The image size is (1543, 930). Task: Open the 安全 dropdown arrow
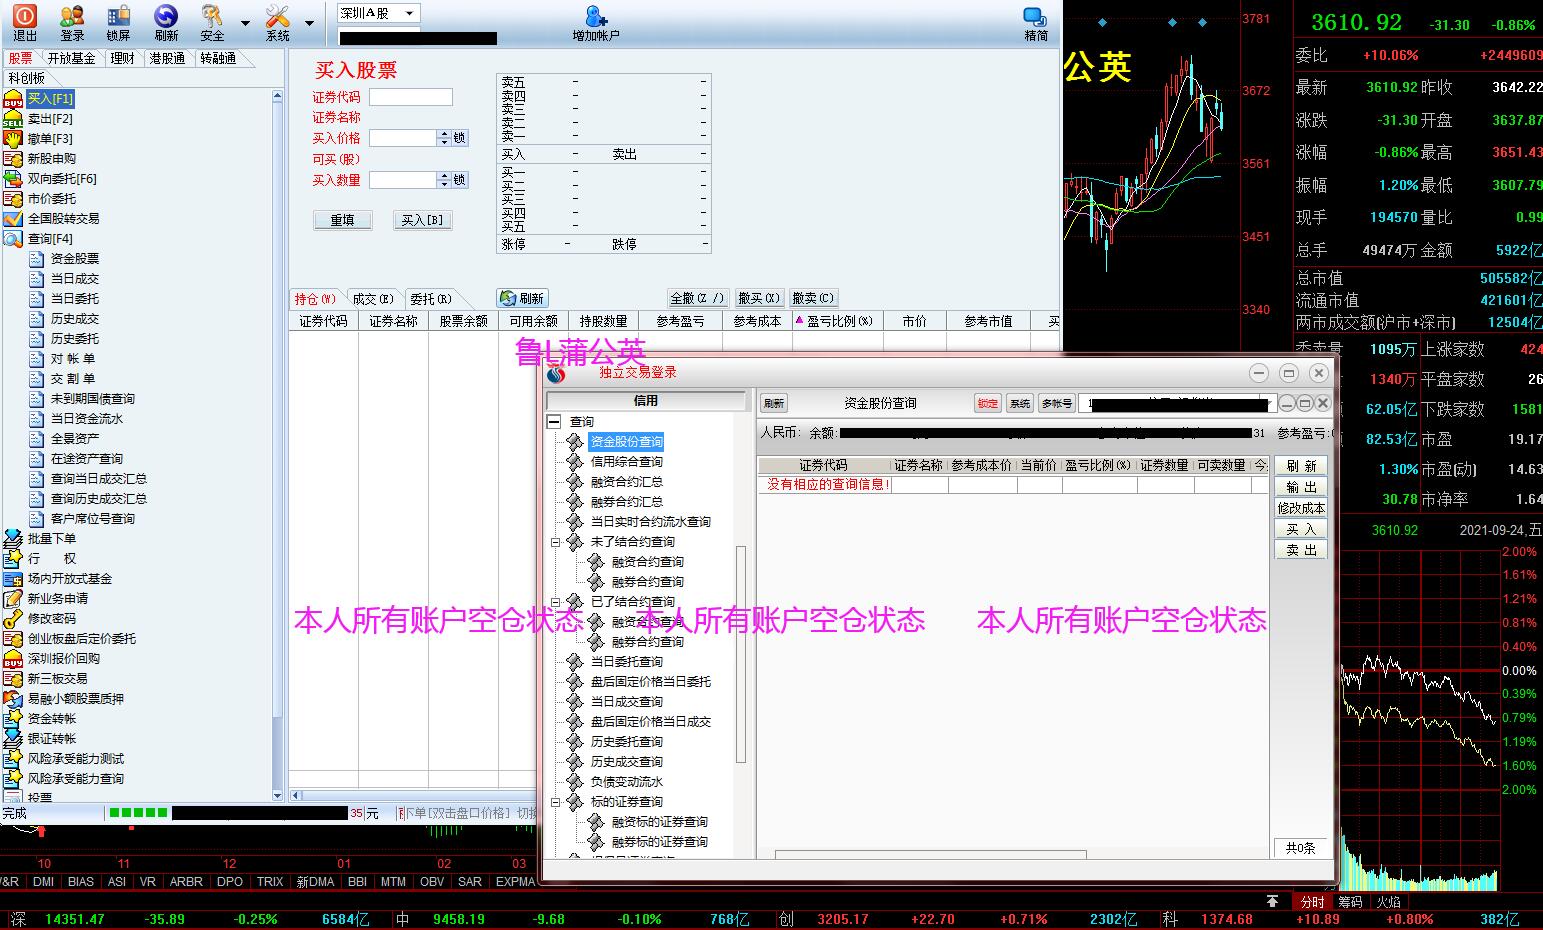pyautogui.click(x=245, y=22)
